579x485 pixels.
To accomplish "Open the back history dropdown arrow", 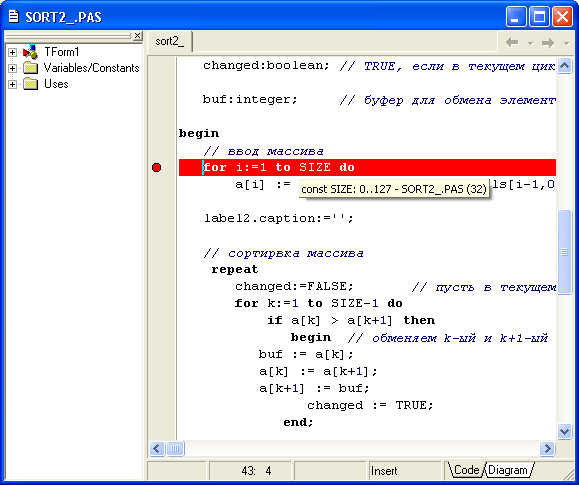I will coord(530,44).
